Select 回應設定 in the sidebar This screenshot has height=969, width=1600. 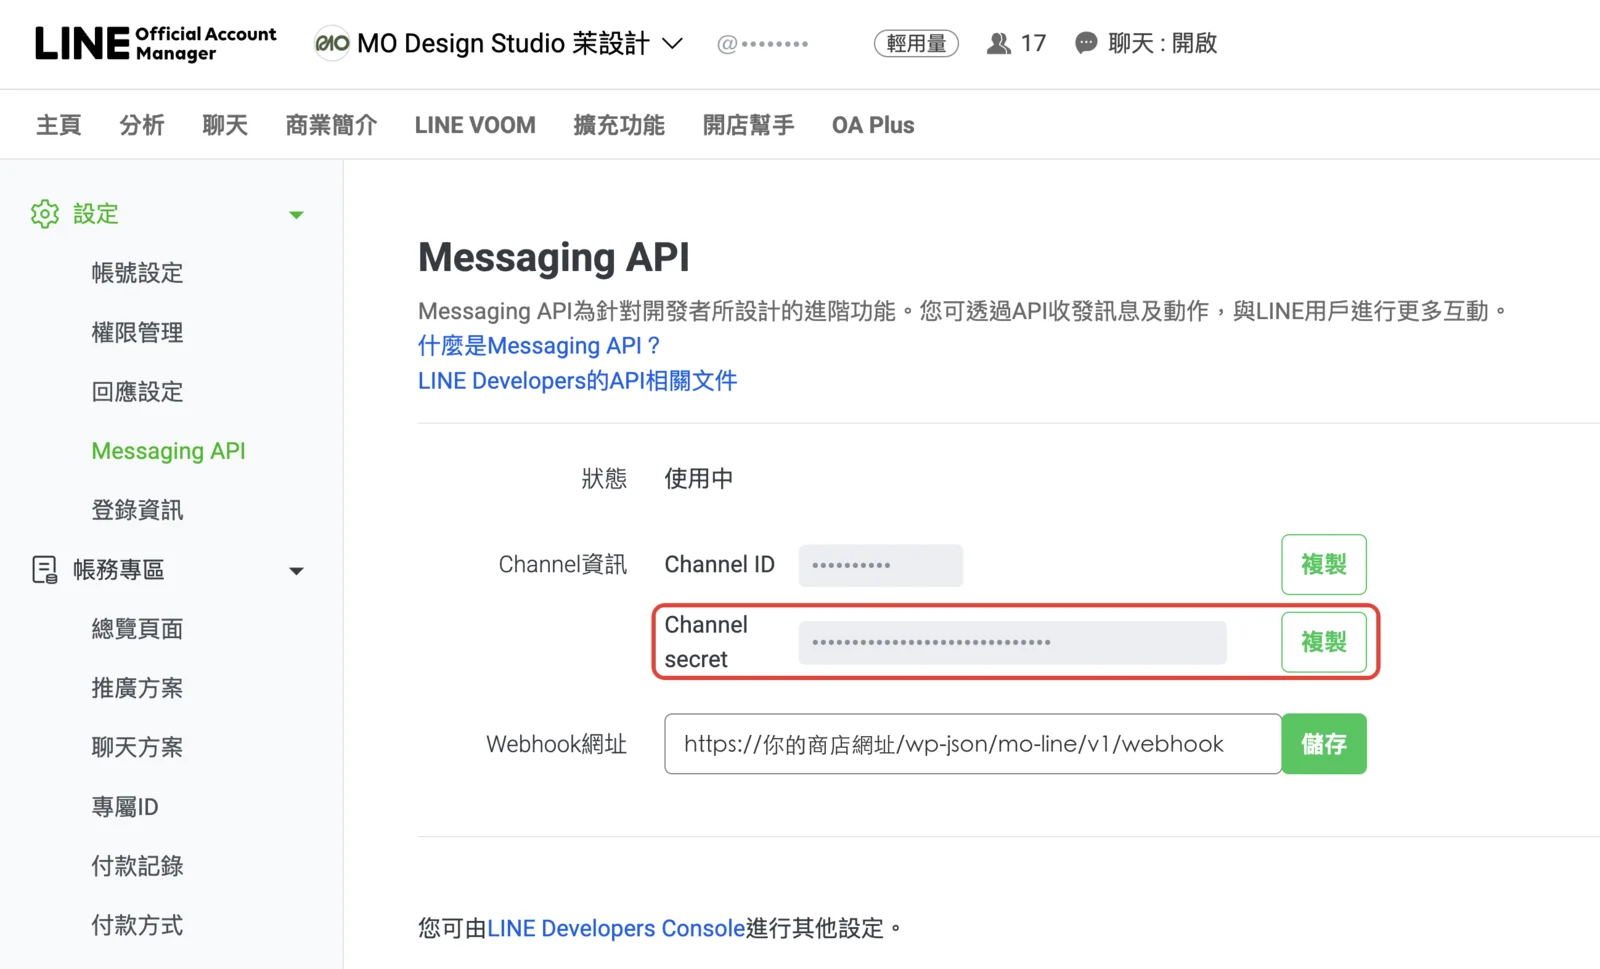(137, 392)
